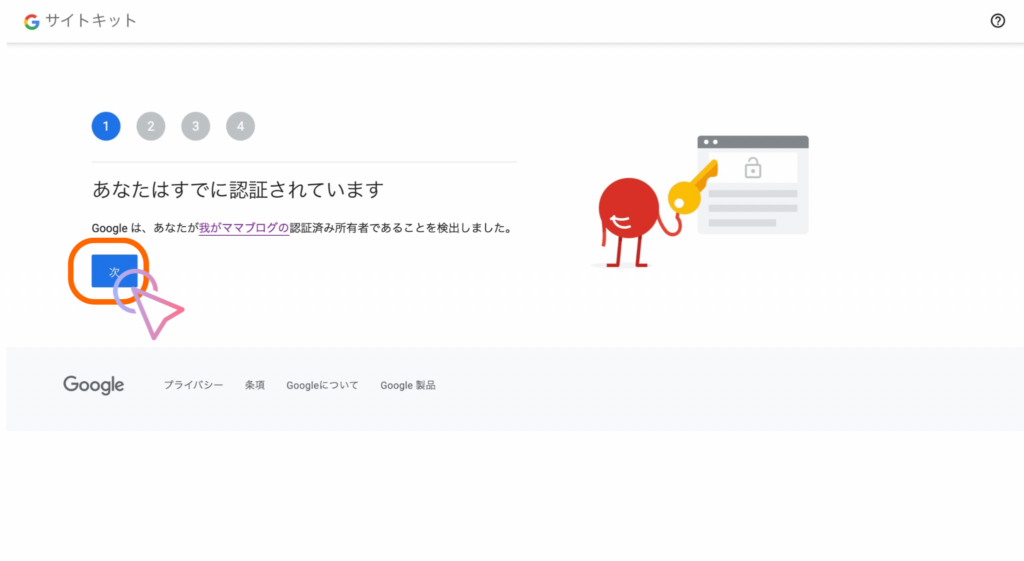Open the Google 製品 footer link
This screenshot has height=561, width=1024.
pos(407,385)
